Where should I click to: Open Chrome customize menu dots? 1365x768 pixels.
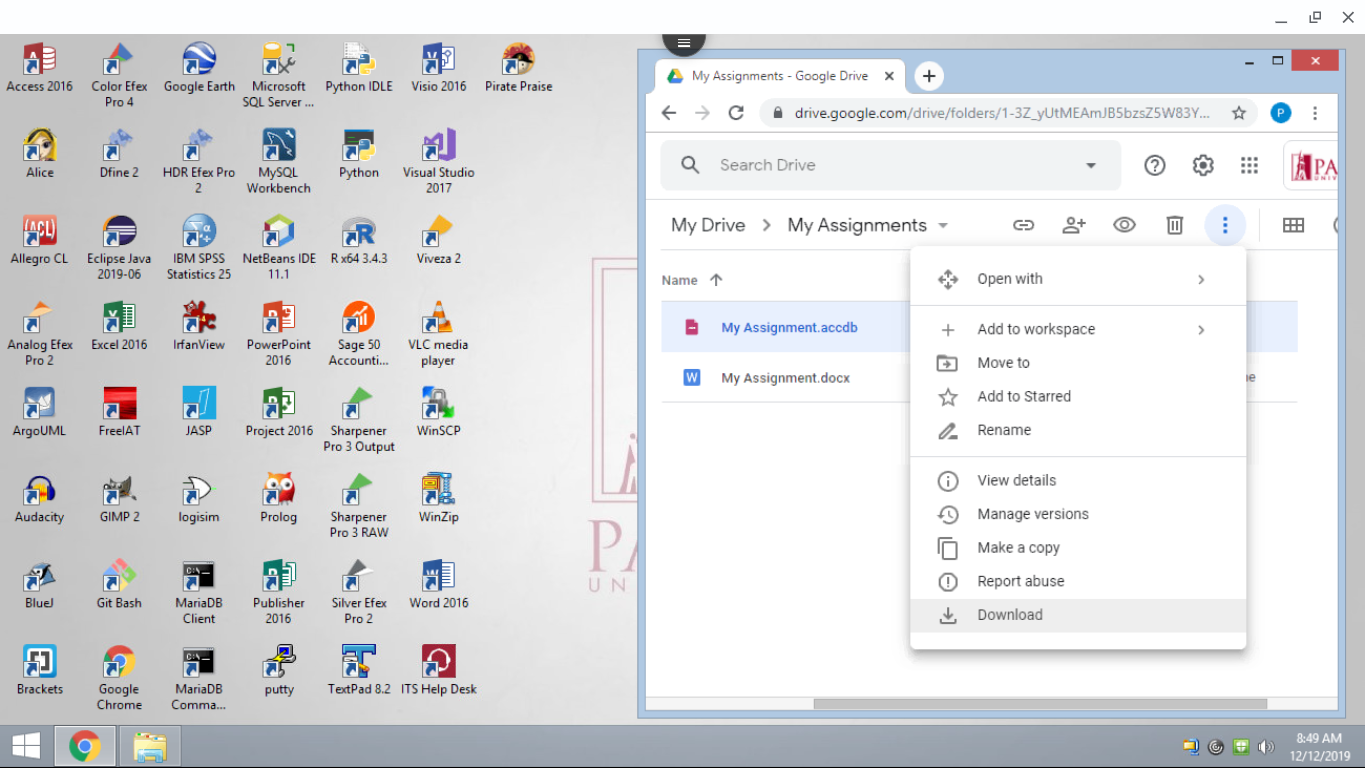tap(1315, 113)
